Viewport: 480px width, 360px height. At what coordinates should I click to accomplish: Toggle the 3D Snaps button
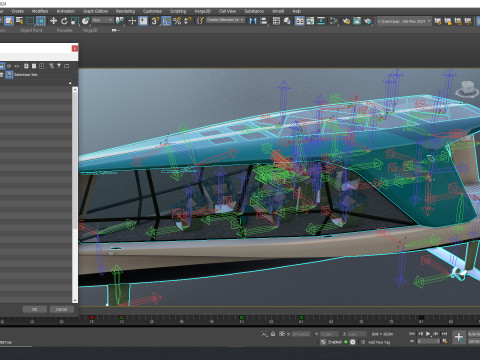[x=155, y=21]
